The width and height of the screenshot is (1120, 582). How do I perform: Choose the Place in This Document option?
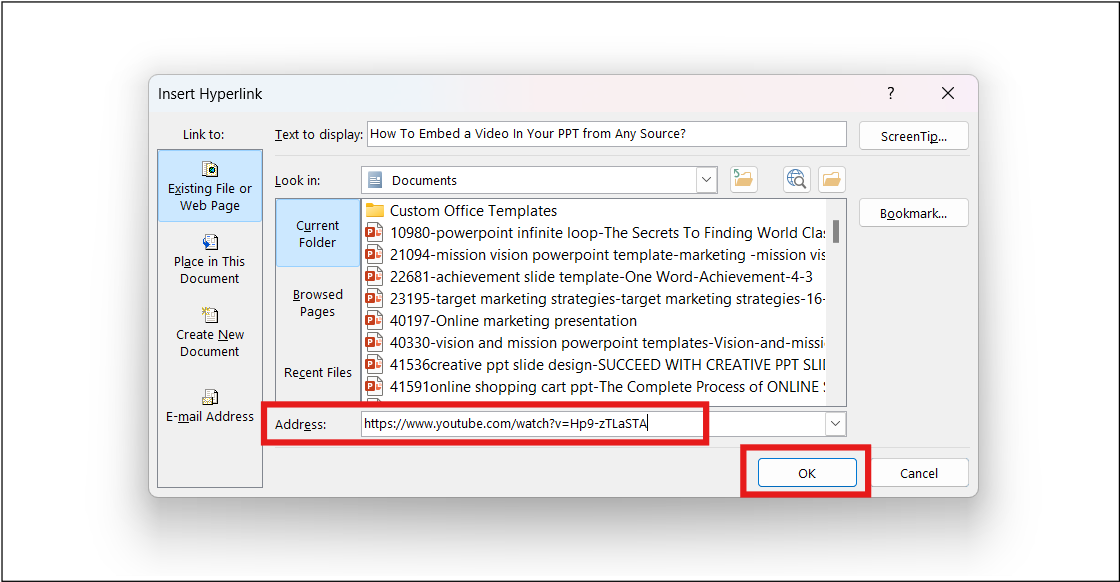(x=209, y=262)
